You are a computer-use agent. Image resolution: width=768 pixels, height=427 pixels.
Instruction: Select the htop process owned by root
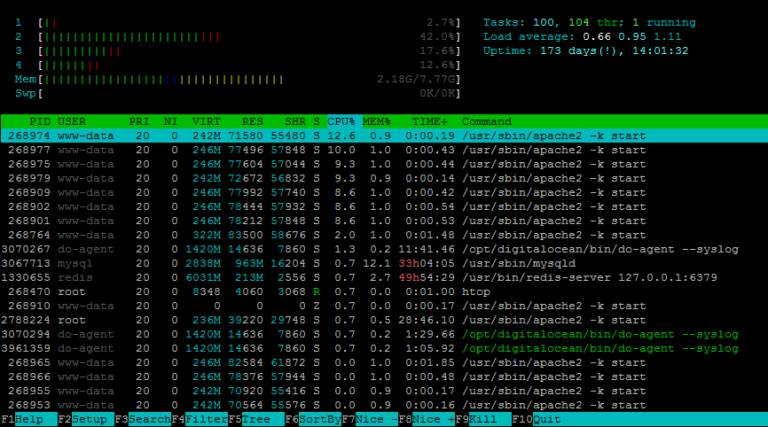tap(300, 291)
